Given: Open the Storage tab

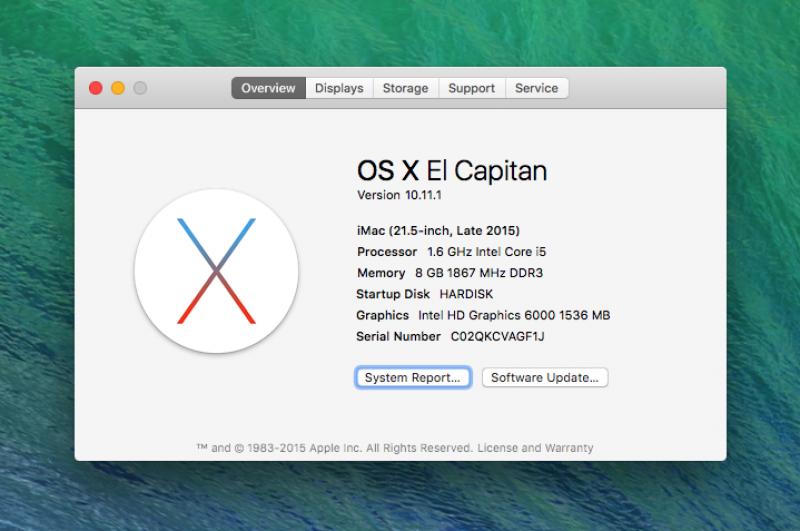Looking at the screenshot, I should pyautogui.click(x=406, y=88).
